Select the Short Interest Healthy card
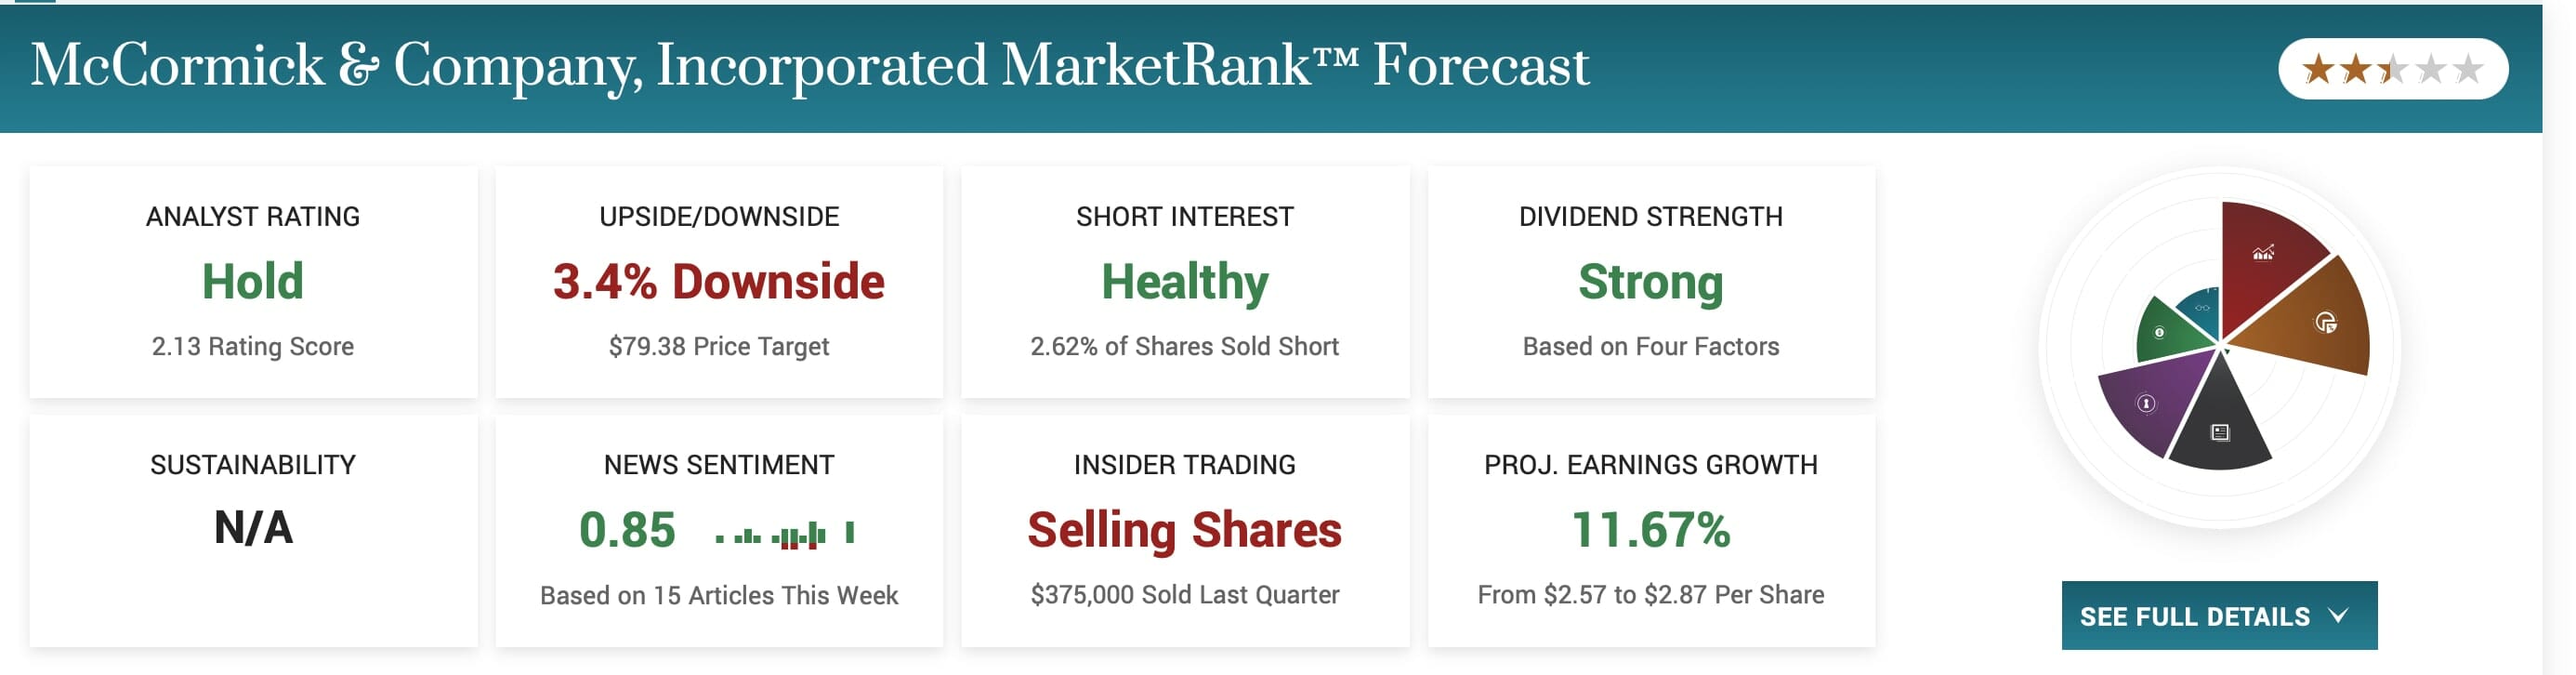The height and width of the screenshot is (675, 2576). tap(1184, 282)
